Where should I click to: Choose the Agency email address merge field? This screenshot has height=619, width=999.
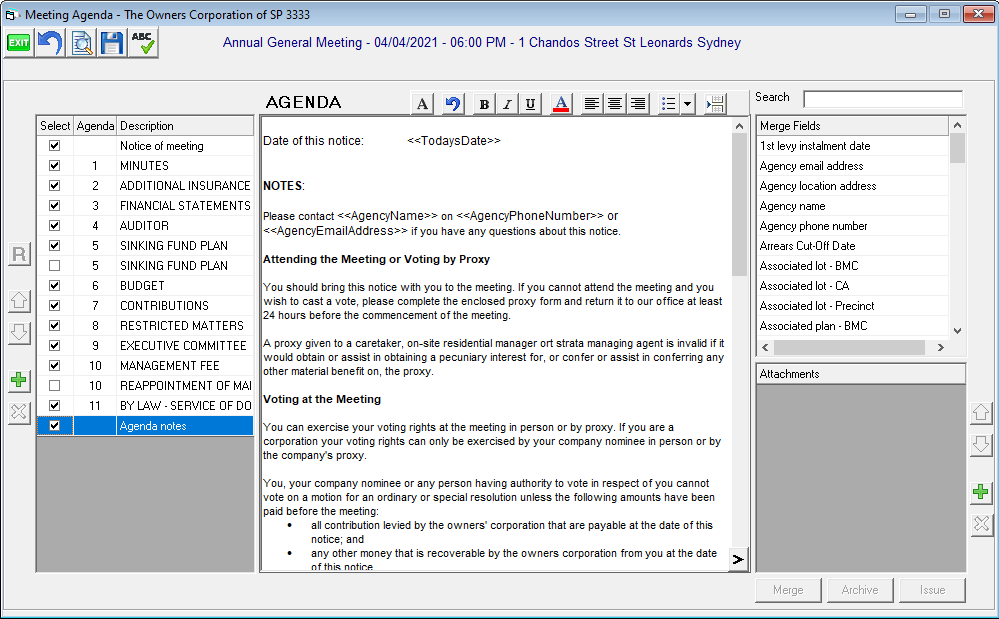pyautogui.click(x=811, y=166)
